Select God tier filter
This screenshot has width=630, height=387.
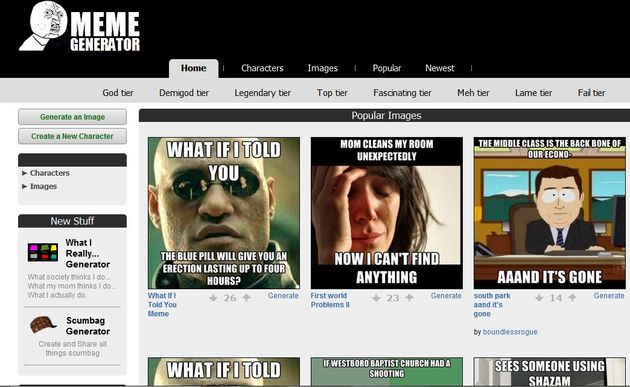click(118, 93)
